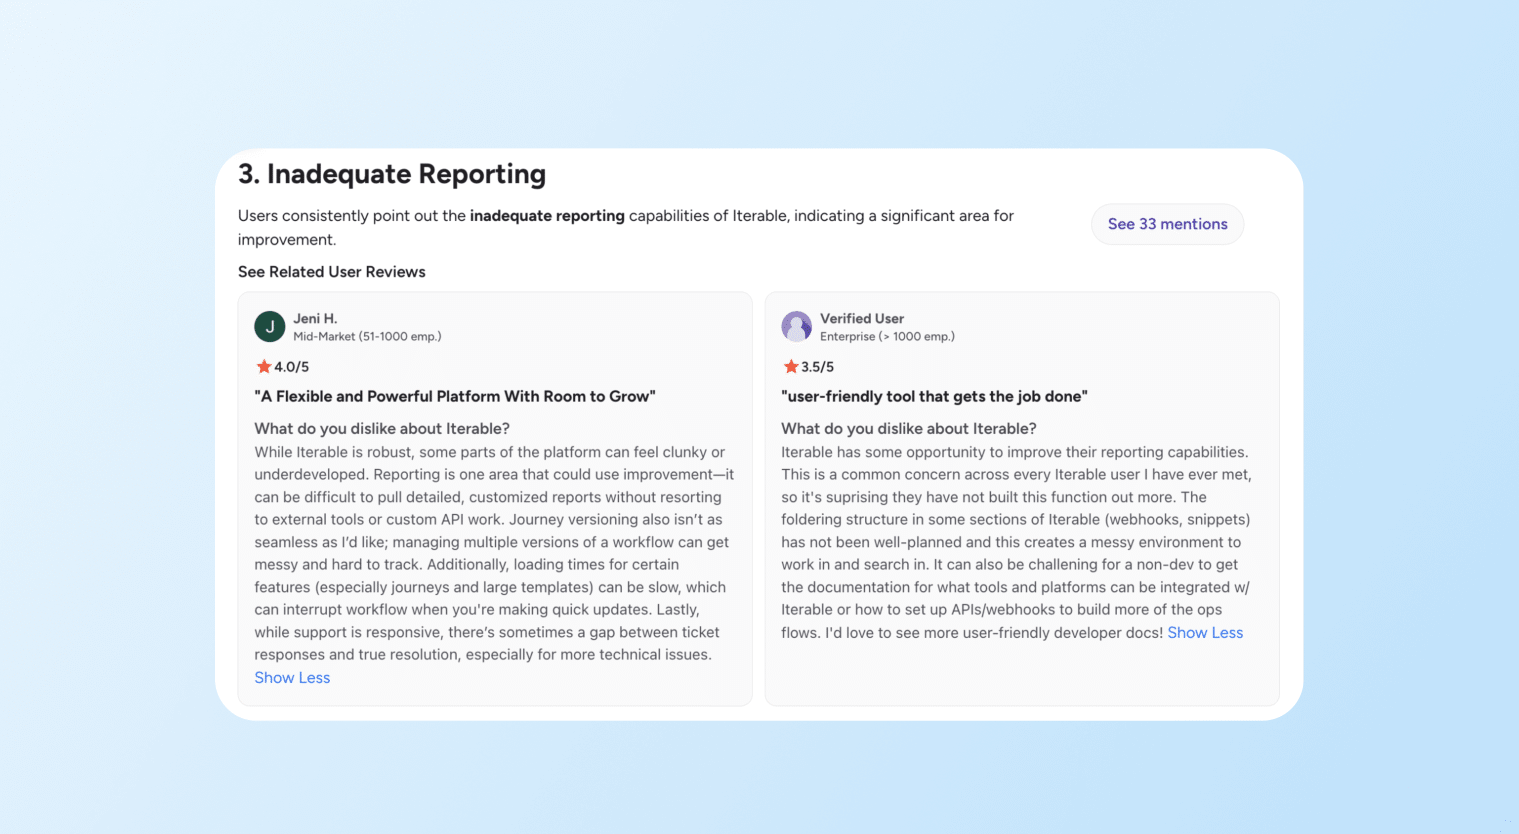This screenshot has width=1519, height=834.
Task: Click the Verified User profile avatar icon
Action: (x=796, y=327)
